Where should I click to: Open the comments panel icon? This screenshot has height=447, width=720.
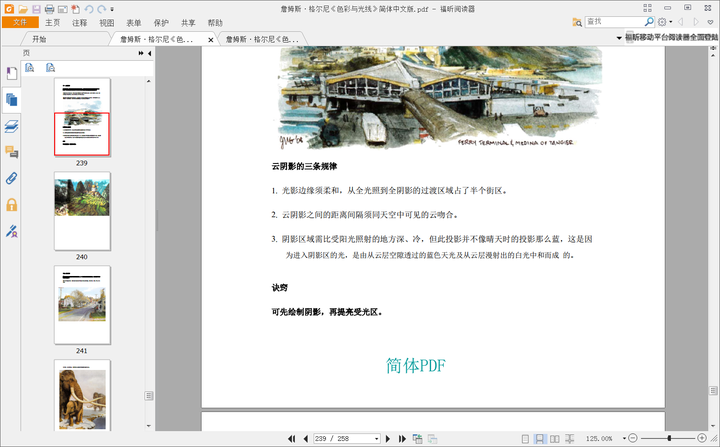point(11,152)
